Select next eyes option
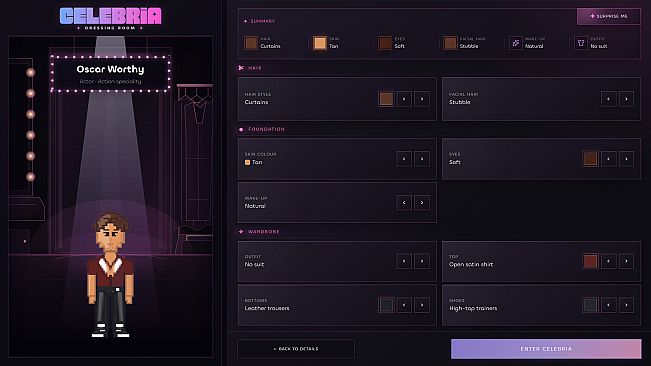 point(627,159)
